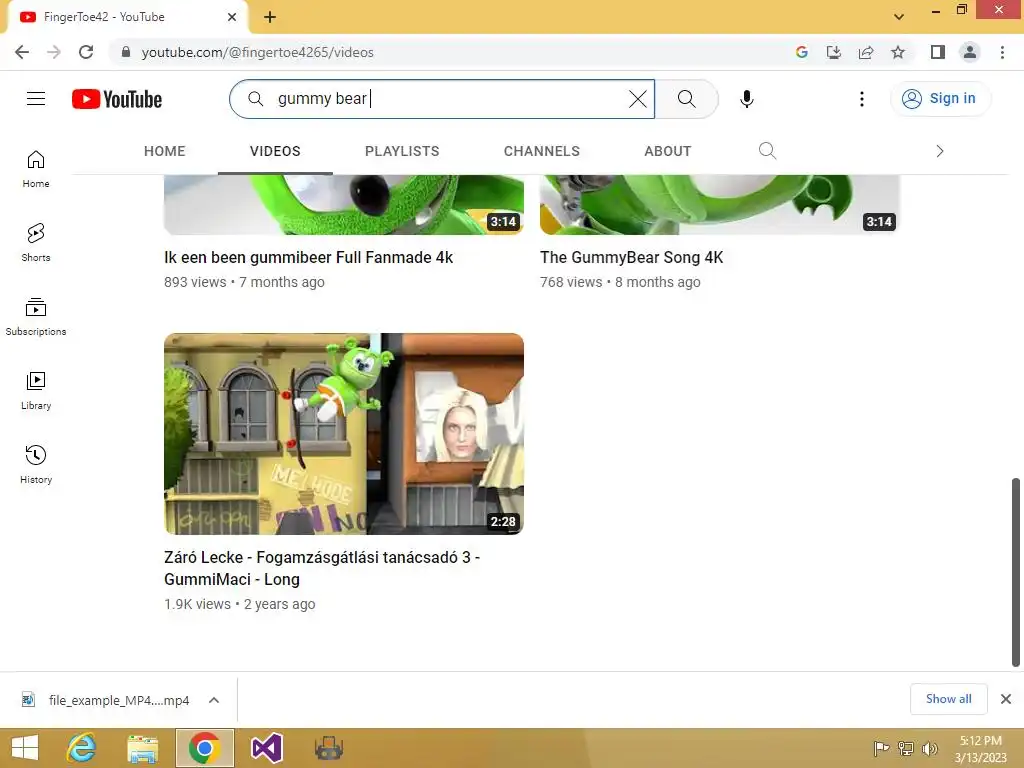Open YouTube settings three-dot menu
Image resolution: width=1024 pixels, height=768 pixels.
tap(862, 99)
